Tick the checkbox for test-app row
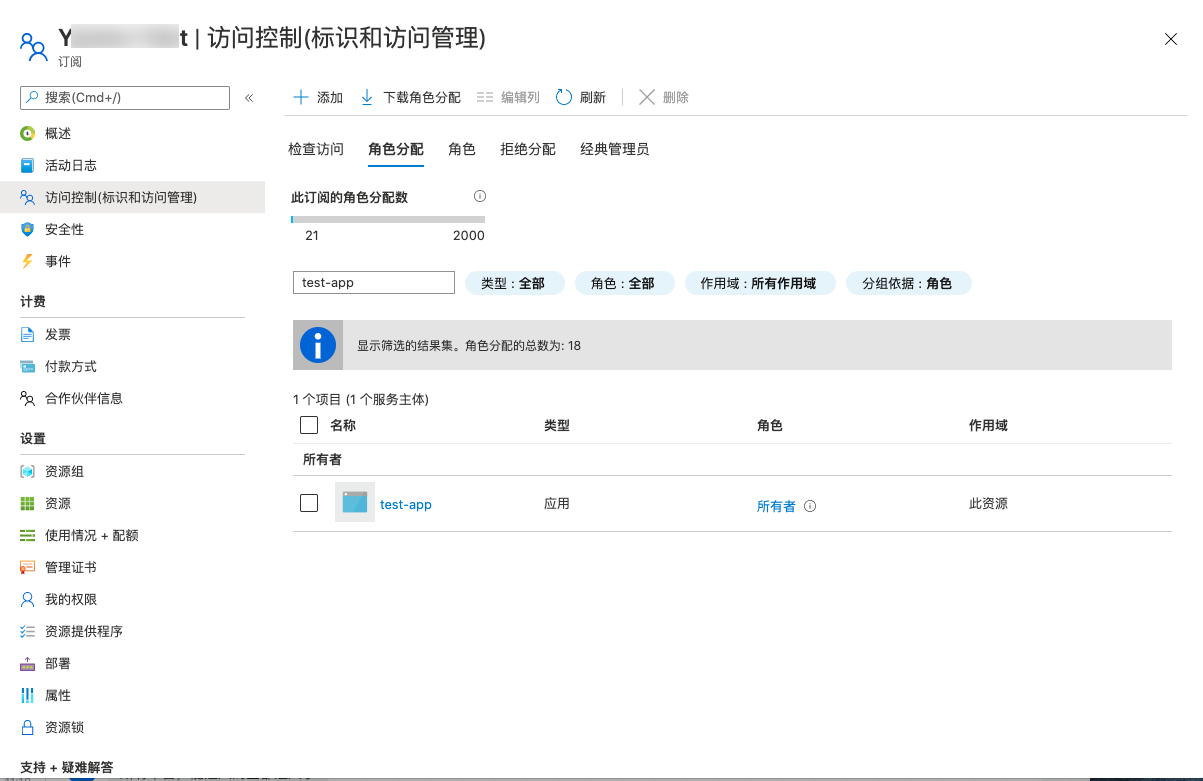The width and height of the screenshot is (1203, 781). [x=309, y=503]
